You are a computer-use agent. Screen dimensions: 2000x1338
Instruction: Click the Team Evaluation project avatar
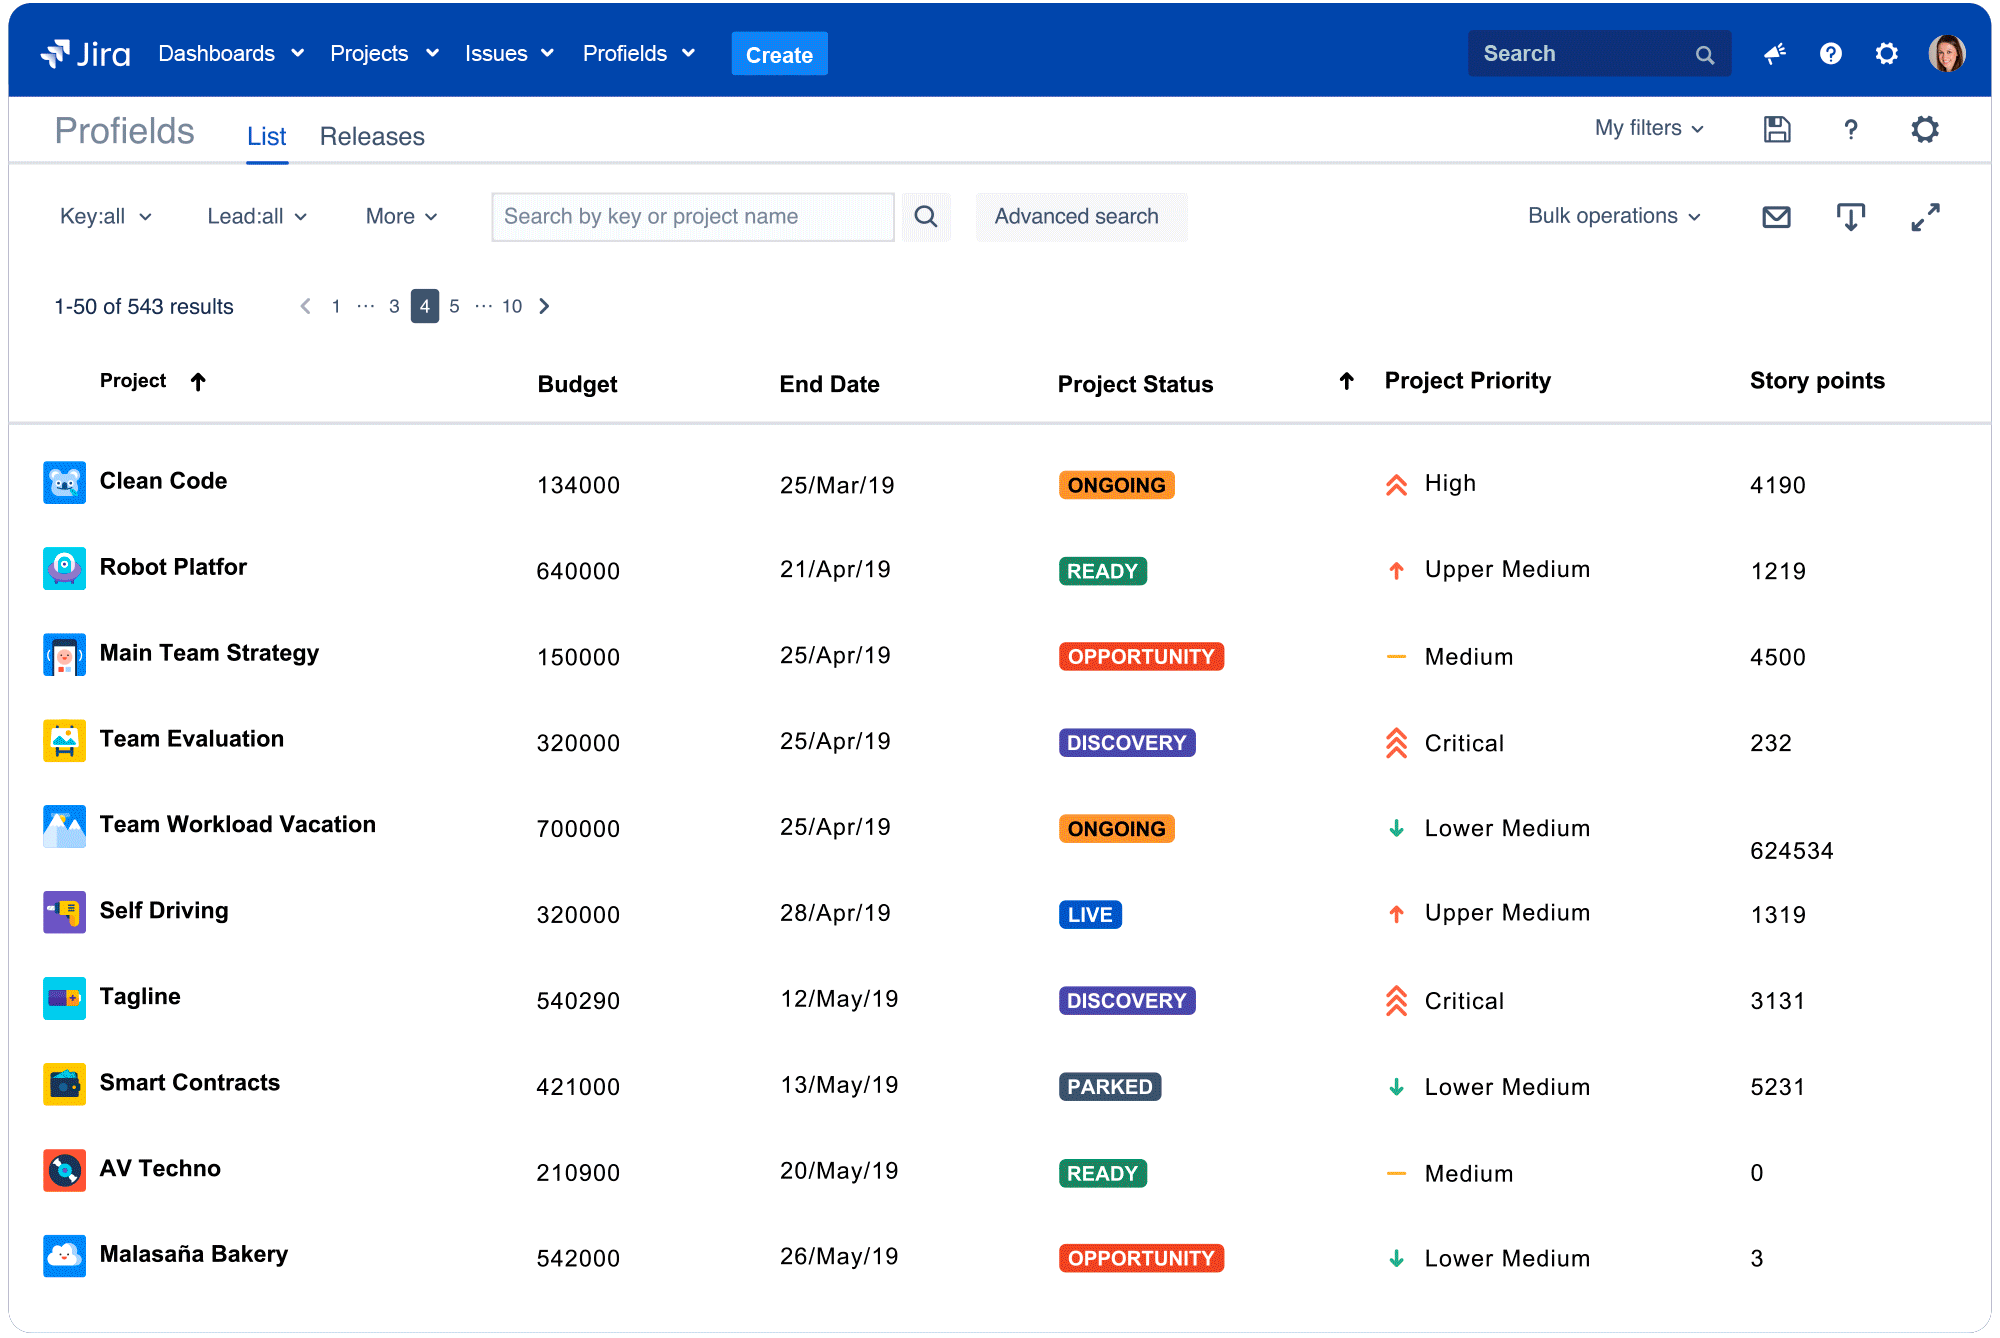(64, 741)
